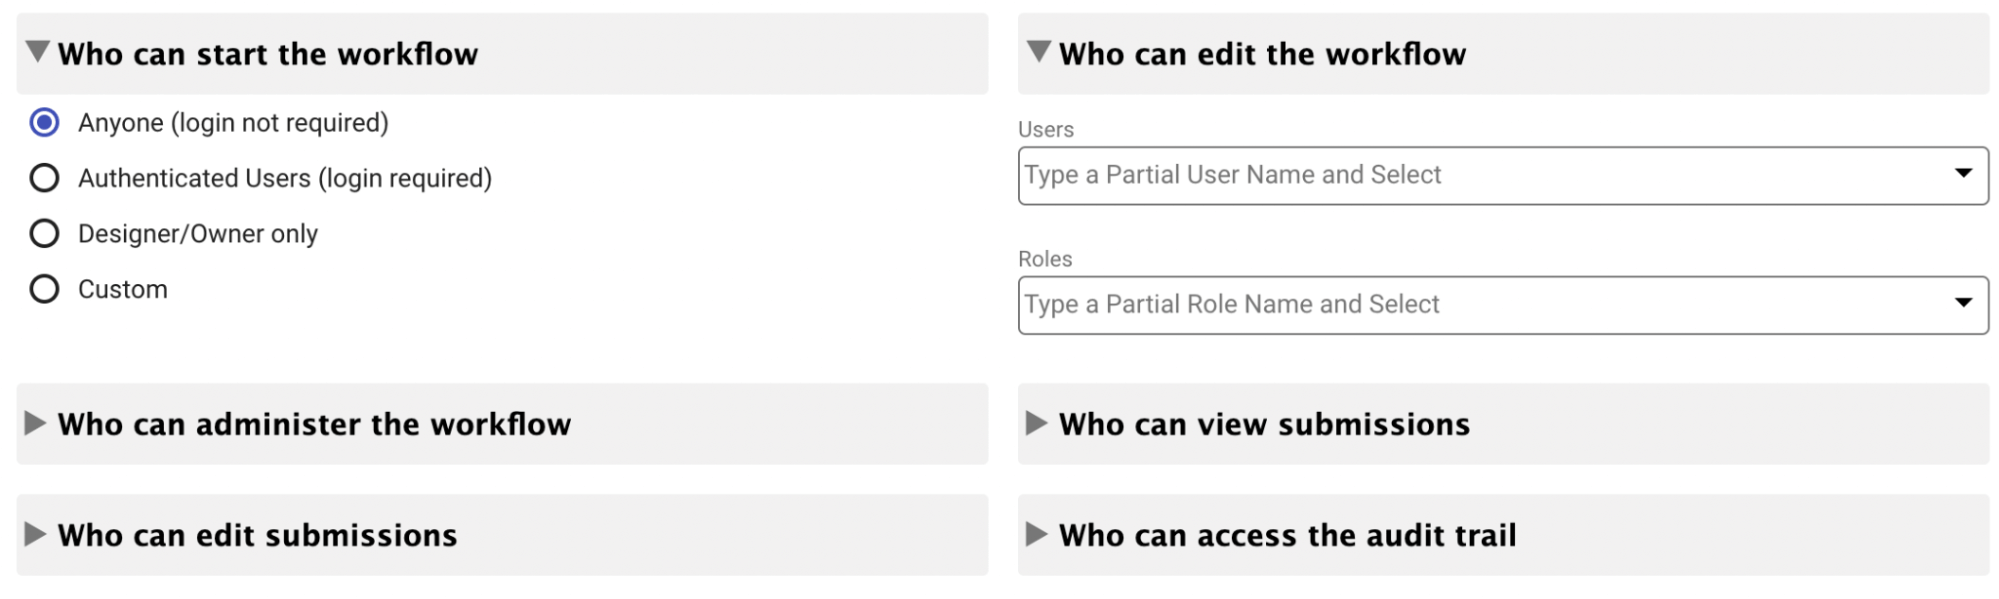
Task: Pick the Custom radio option
Action: tap(44, 289)
